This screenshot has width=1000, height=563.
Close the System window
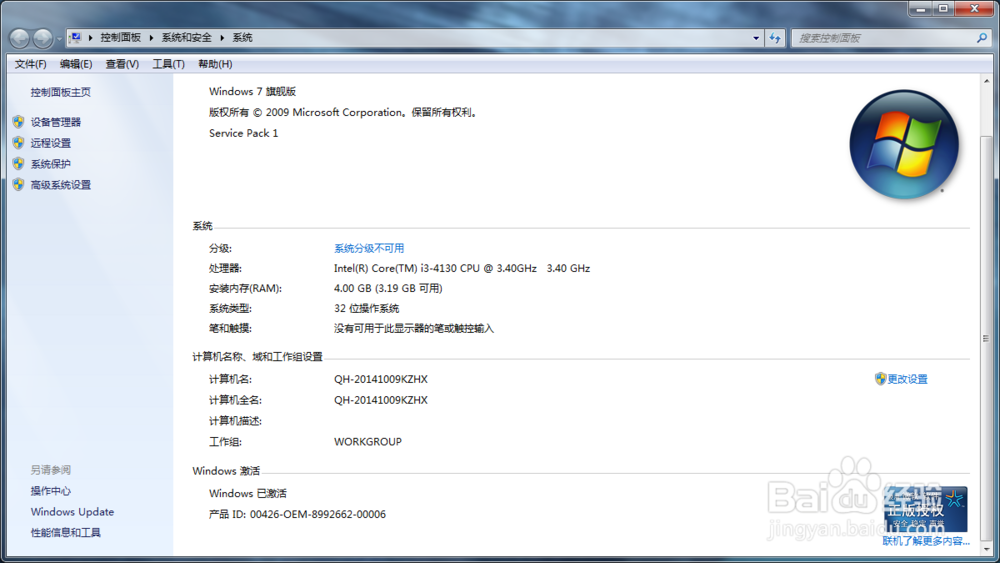pos(974,8)
